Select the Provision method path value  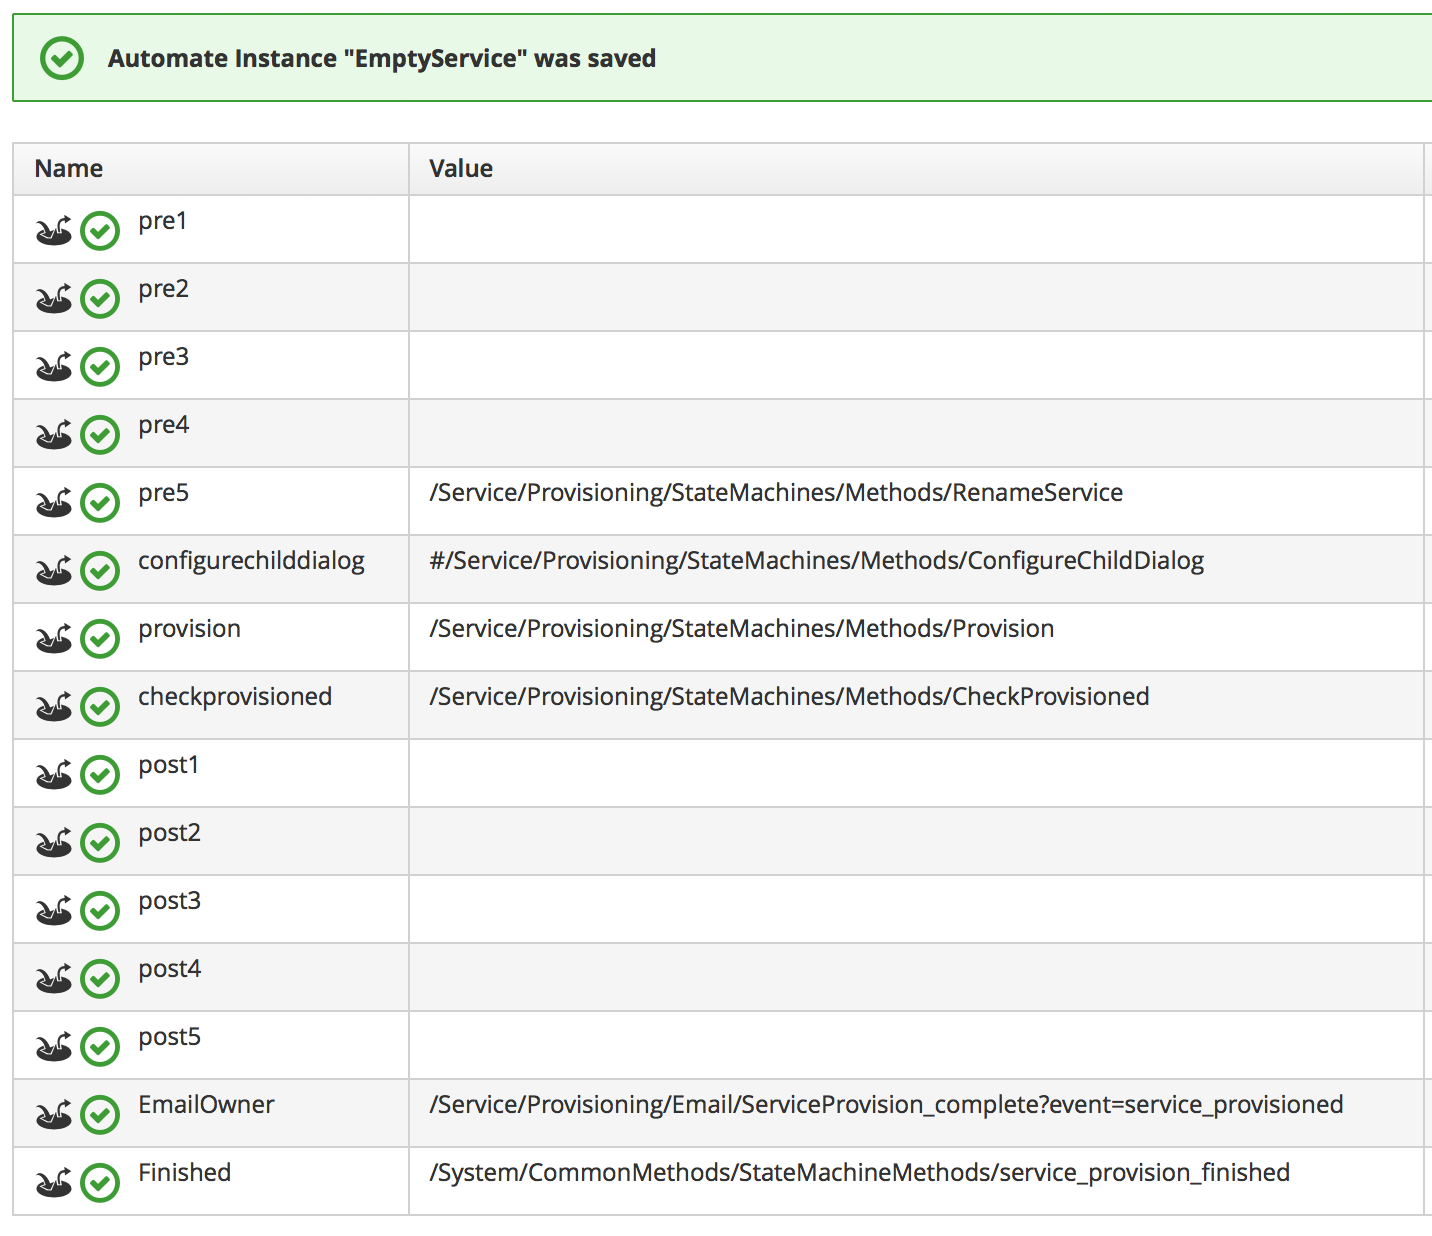coord(742,629)
